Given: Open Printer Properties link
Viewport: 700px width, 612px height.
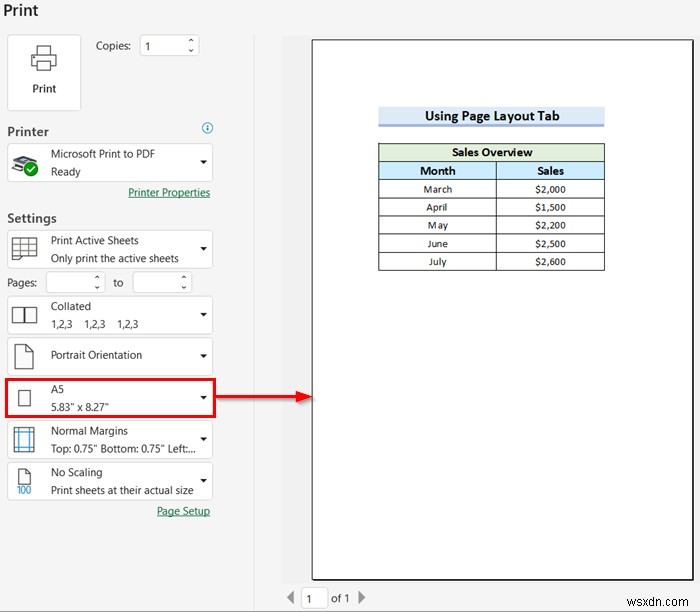Looking at the screenshot, I should pyautogui.click(x=169, y=192).
